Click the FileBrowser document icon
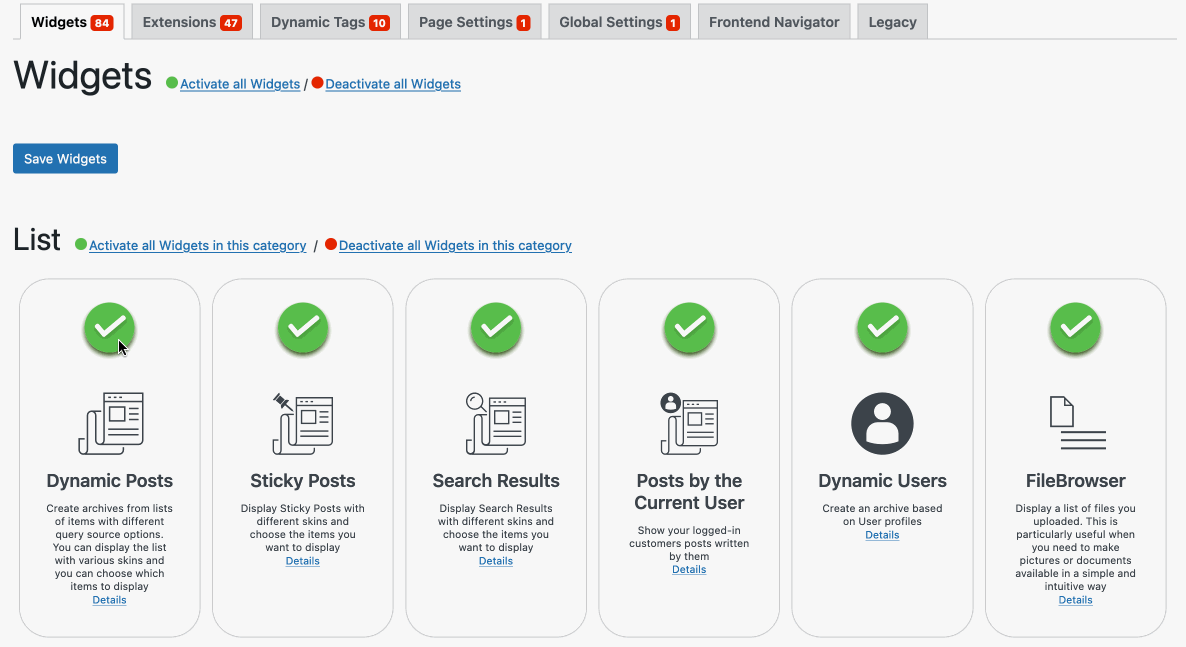 pyautogui.click(x=1077, y=423)
